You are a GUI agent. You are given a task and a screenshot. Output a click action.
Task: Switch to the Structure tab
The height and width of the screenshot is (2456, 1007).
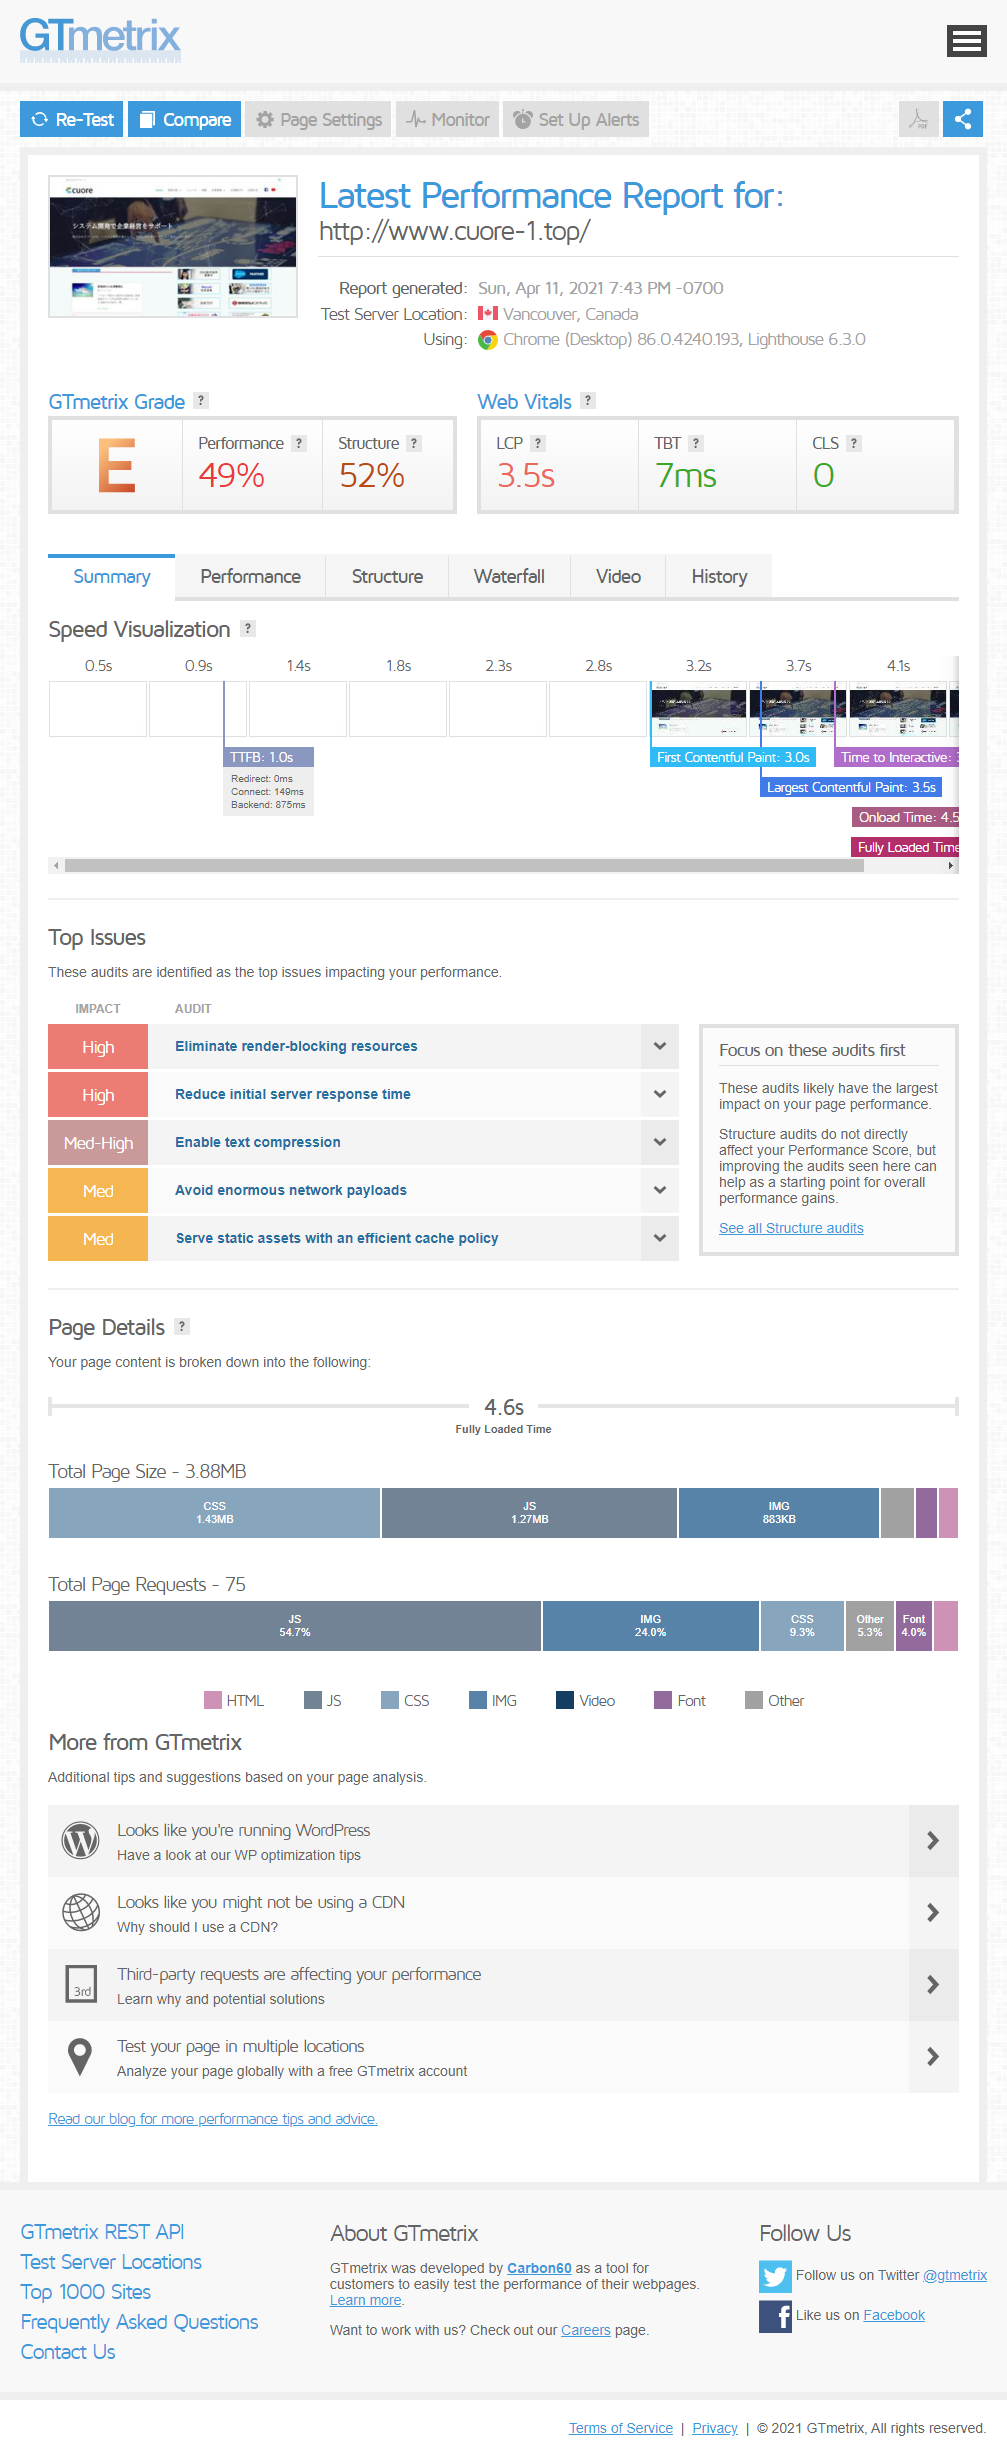click(387, 577)
